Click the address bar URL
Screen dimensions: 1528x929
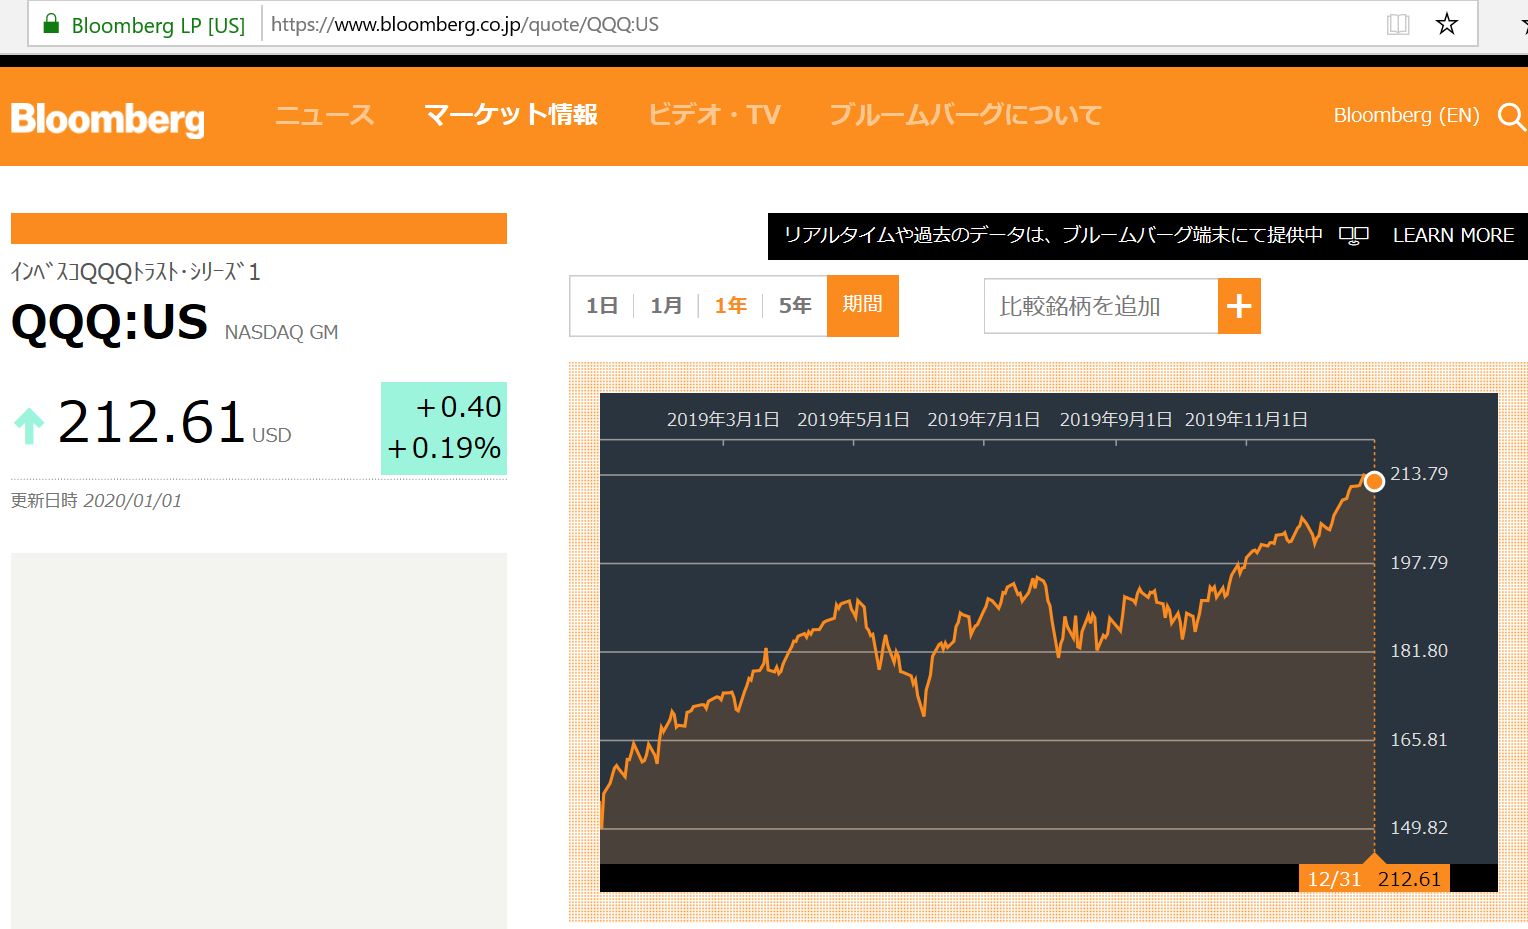pos(465,24)
